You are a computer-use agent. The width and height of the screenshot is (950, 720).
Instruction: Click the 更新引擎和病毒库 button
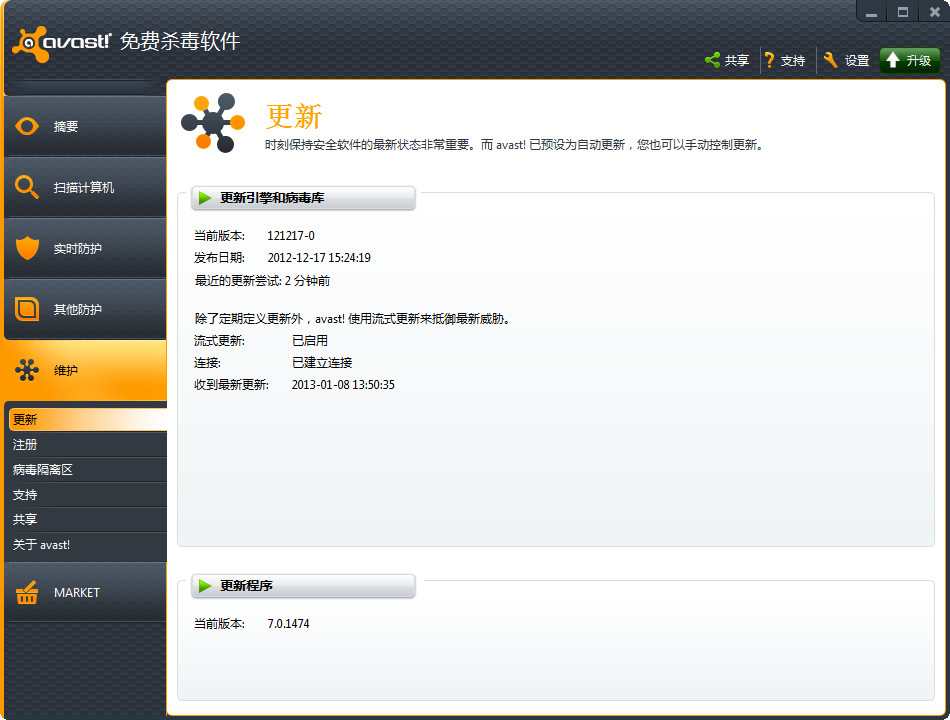pos(304,198)
